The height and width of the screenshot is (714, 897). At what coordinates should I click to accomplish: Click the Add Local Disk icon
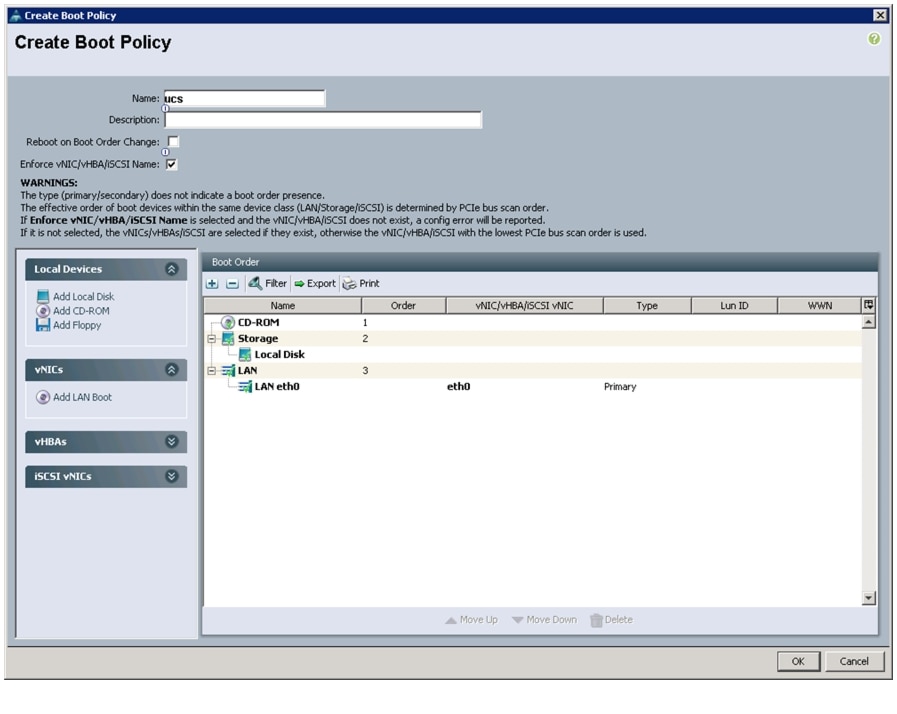point(43,296)
